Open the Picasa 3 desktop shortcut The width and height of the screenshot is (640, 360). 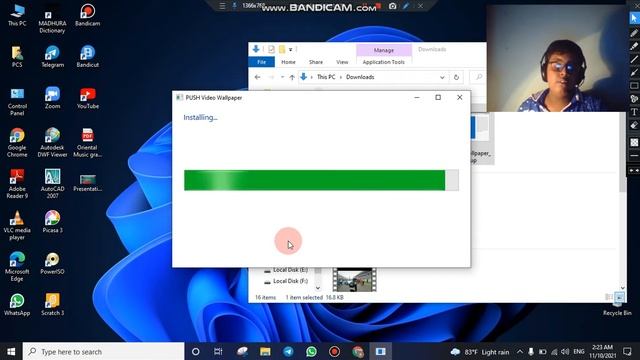tap(52, 222)
